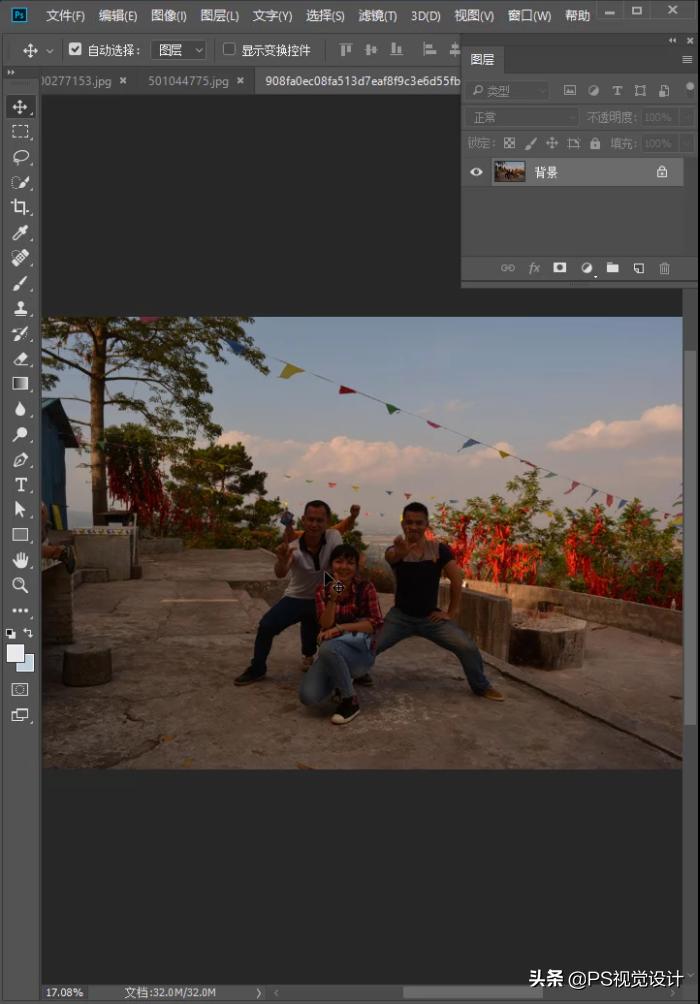Select the Crop tool
This screenshot has height=1004, width=700.
point(20,208)
